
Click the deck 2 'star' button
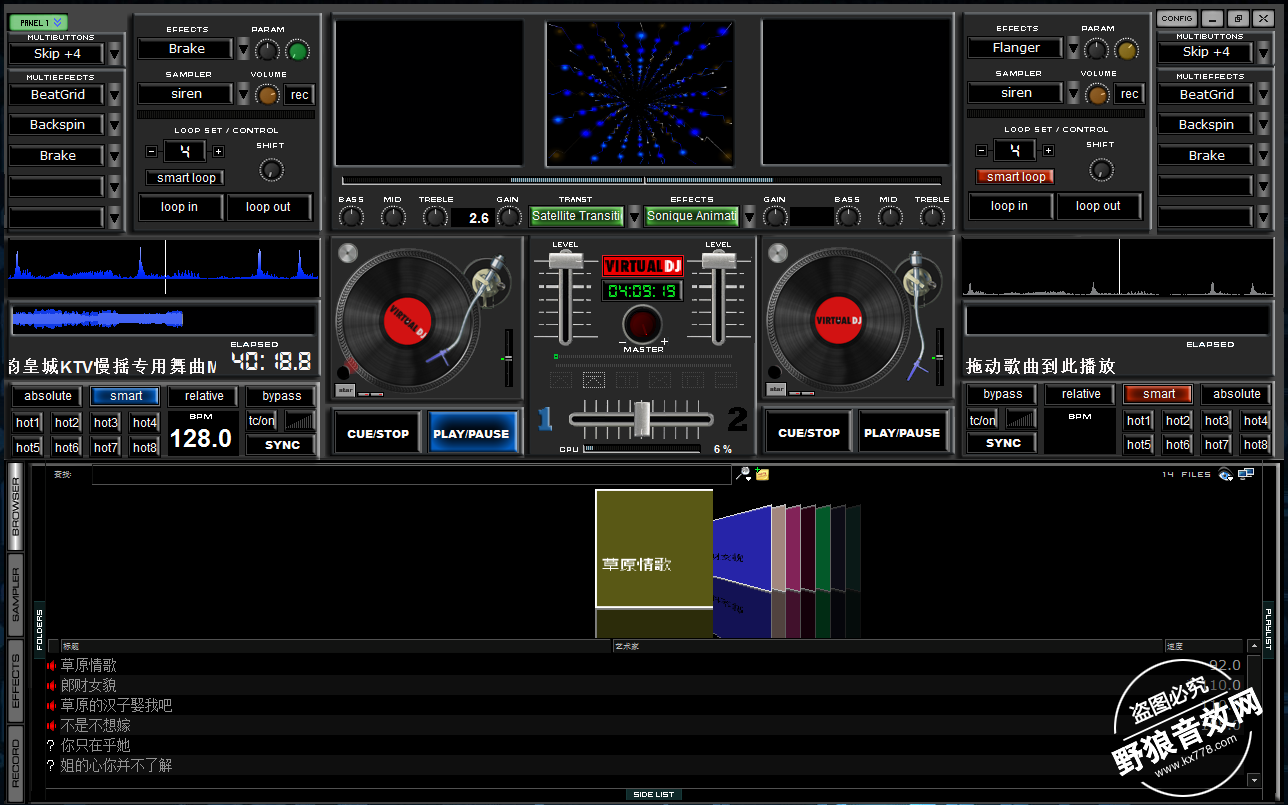(776, 389)
